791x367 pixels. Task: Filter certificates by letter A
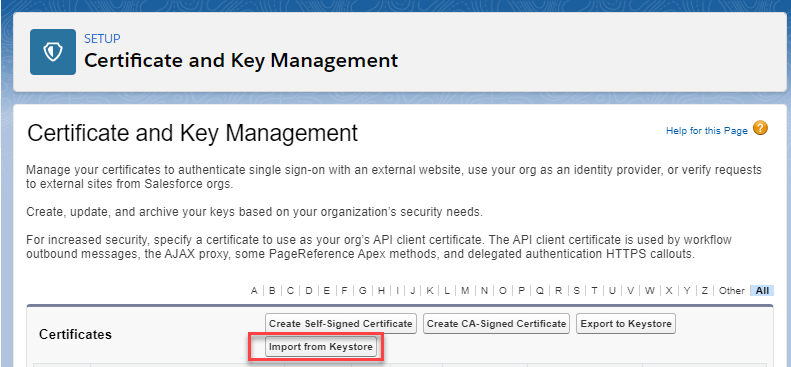254,291
